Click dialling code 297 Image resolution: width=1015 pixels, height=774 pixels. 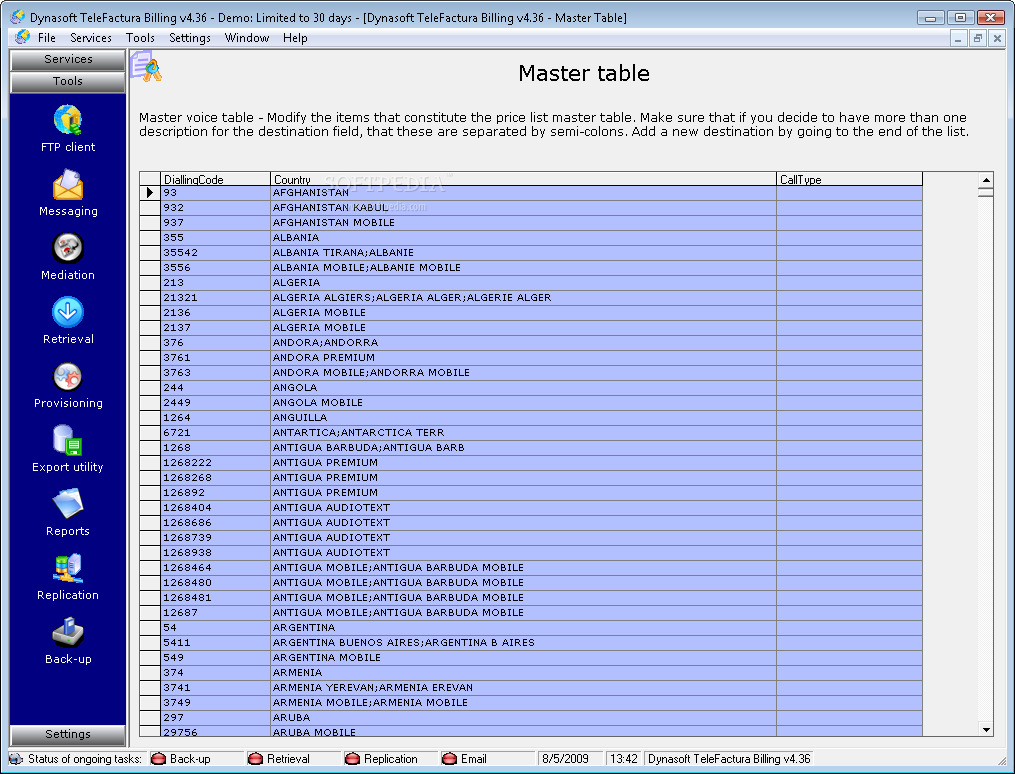[215, 718]
